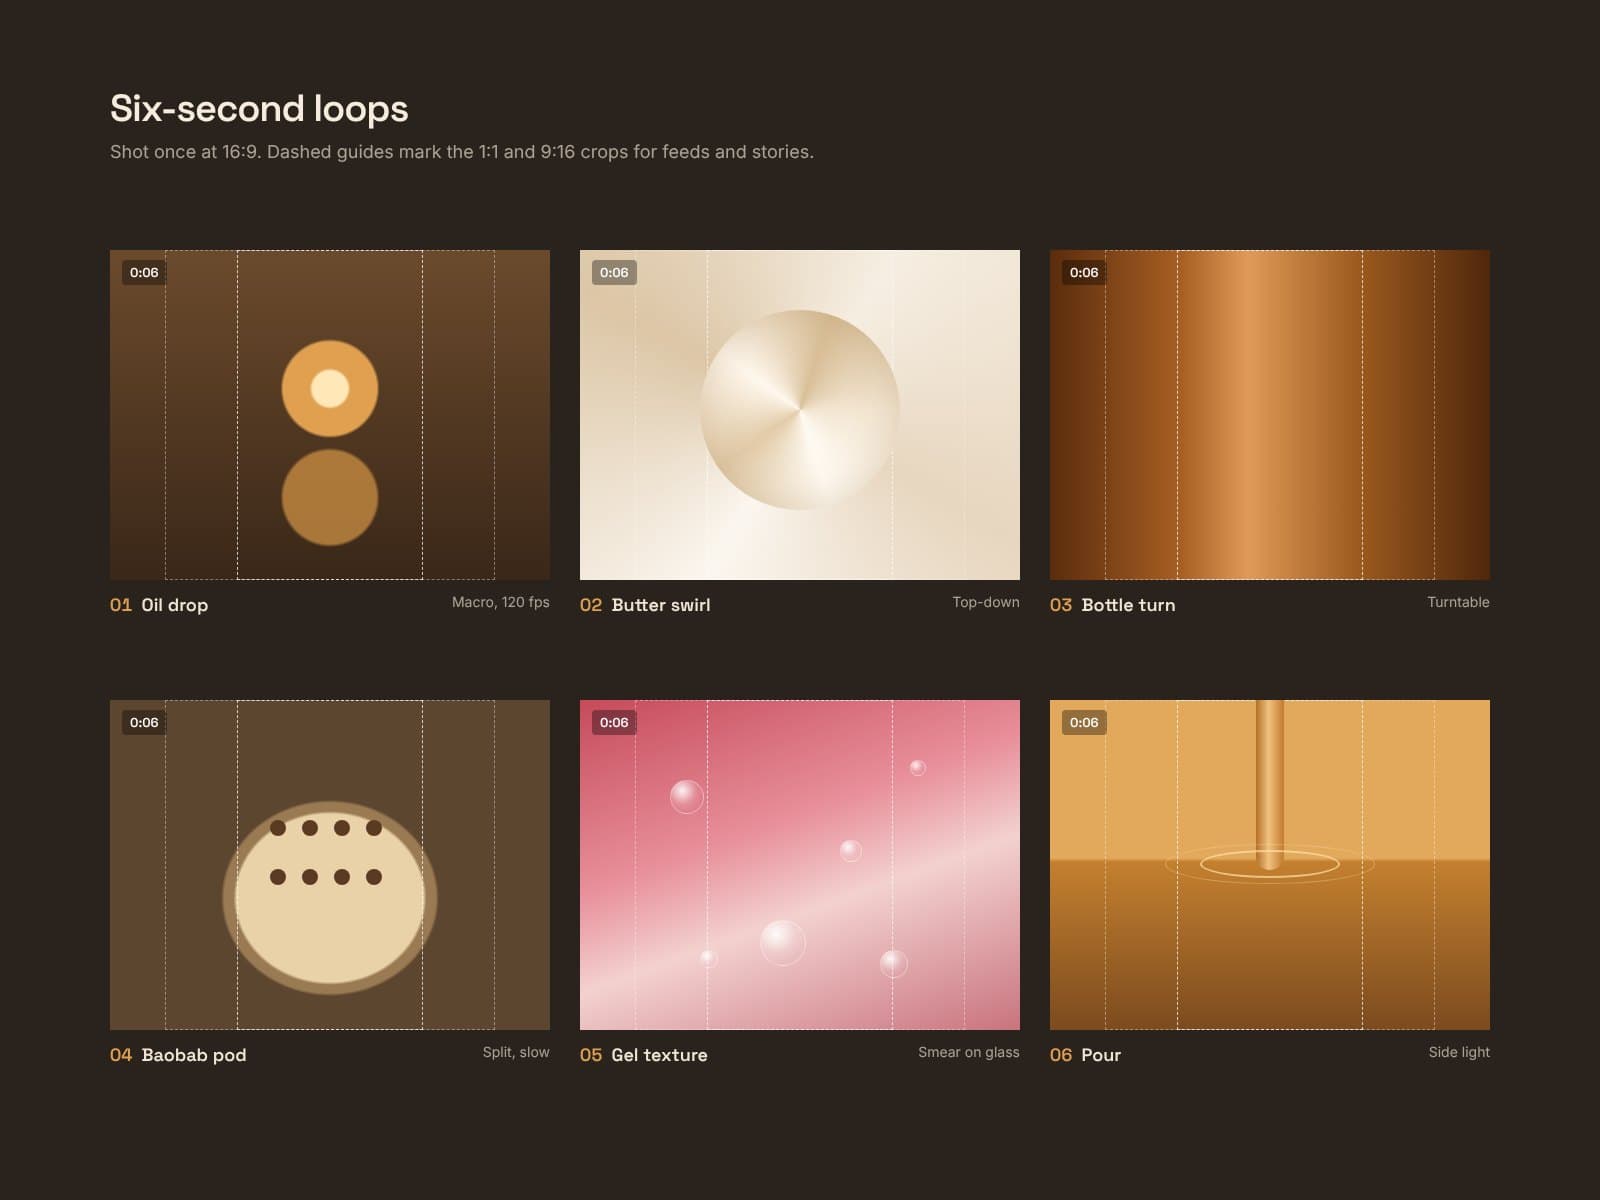Click the 'Smear on glass' note
1600x1200 pixels.
click(969, 1052)
